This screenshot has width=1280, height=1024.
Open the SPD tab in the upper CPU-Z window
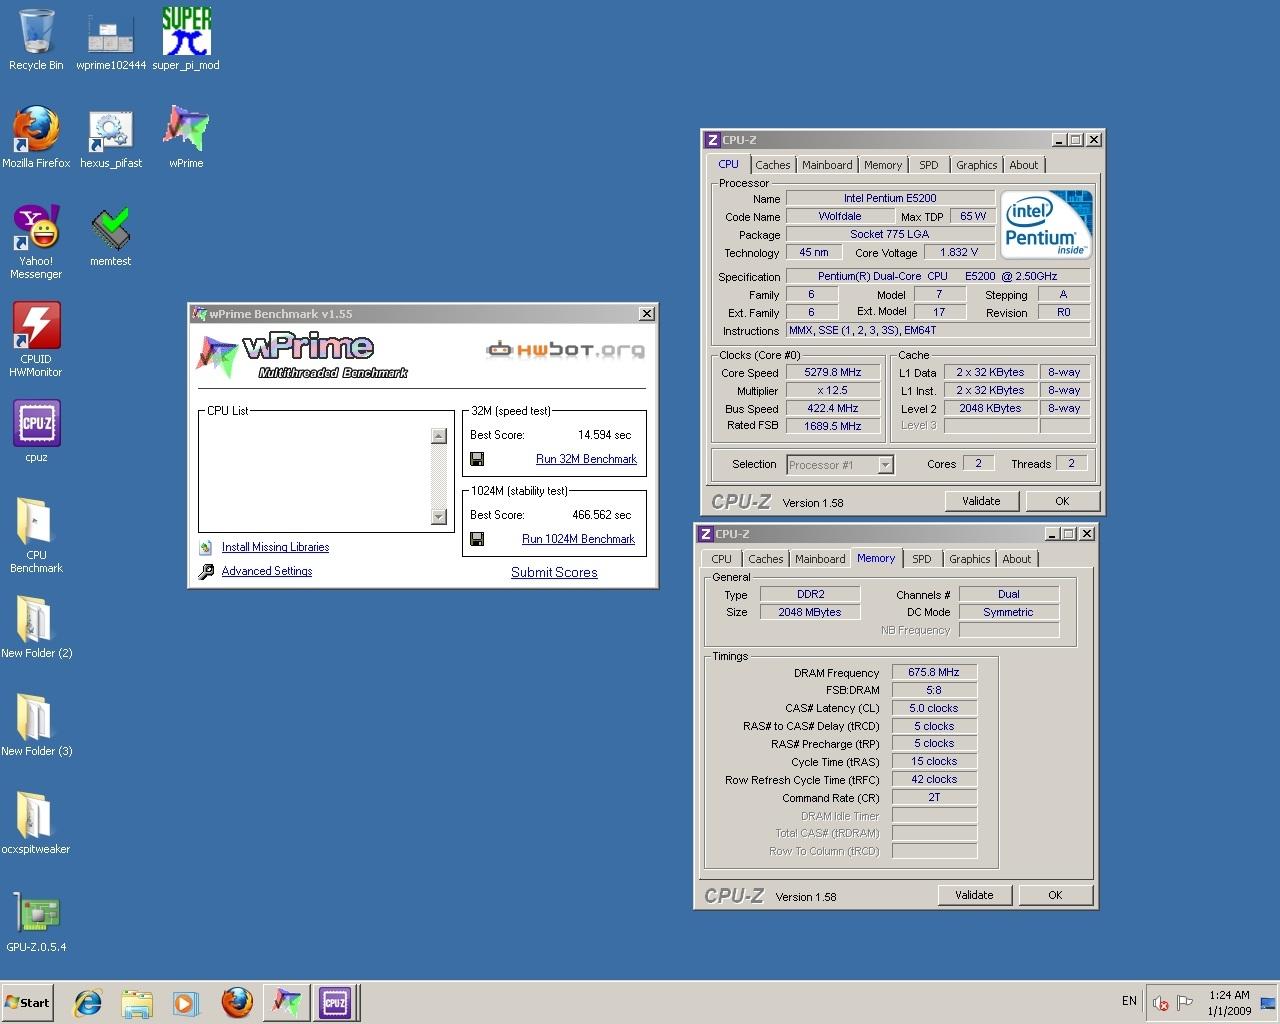(929, 165)
